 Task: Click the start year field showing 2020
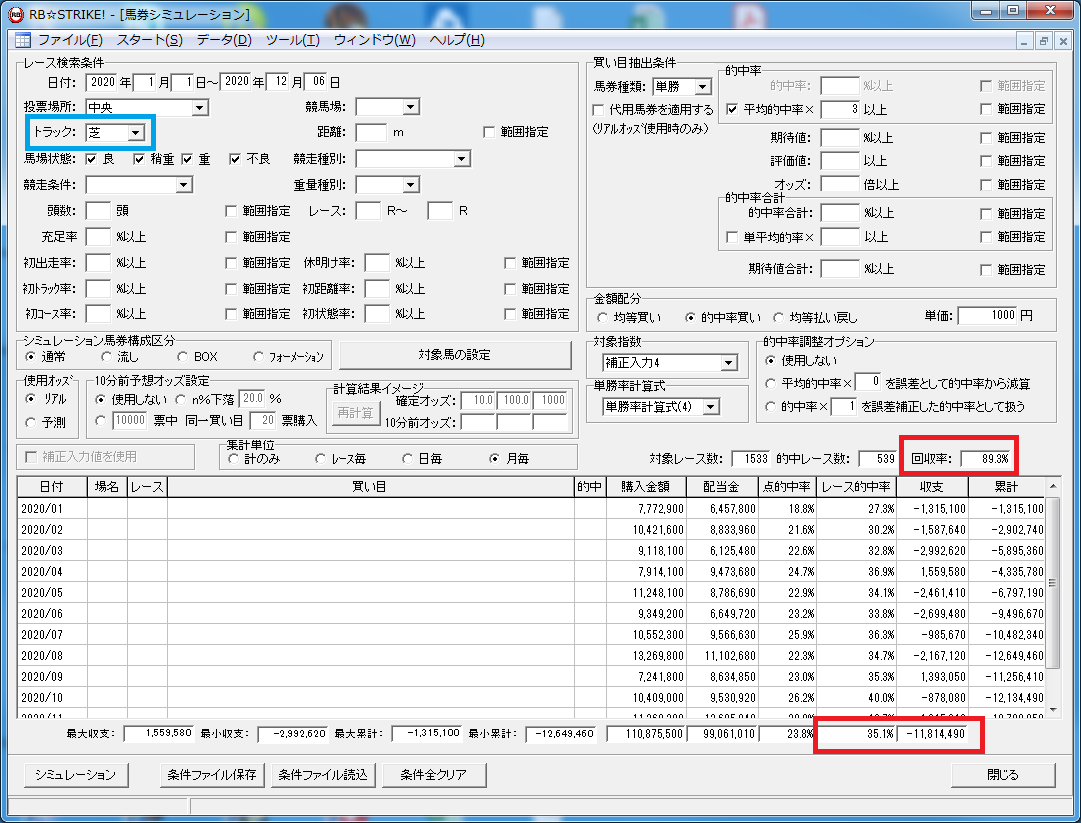(x=102, y=82)
